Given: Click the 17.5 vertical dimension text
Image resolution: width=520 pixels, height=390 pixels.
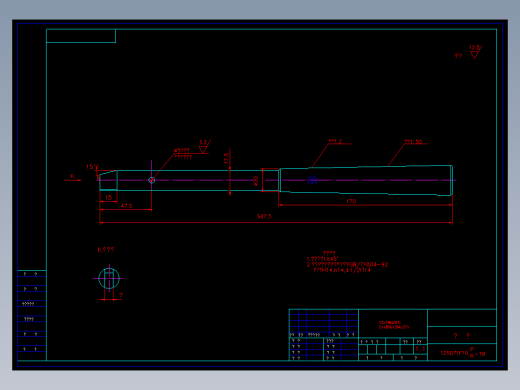Looking at the screenshot, I should pos(226,158).
